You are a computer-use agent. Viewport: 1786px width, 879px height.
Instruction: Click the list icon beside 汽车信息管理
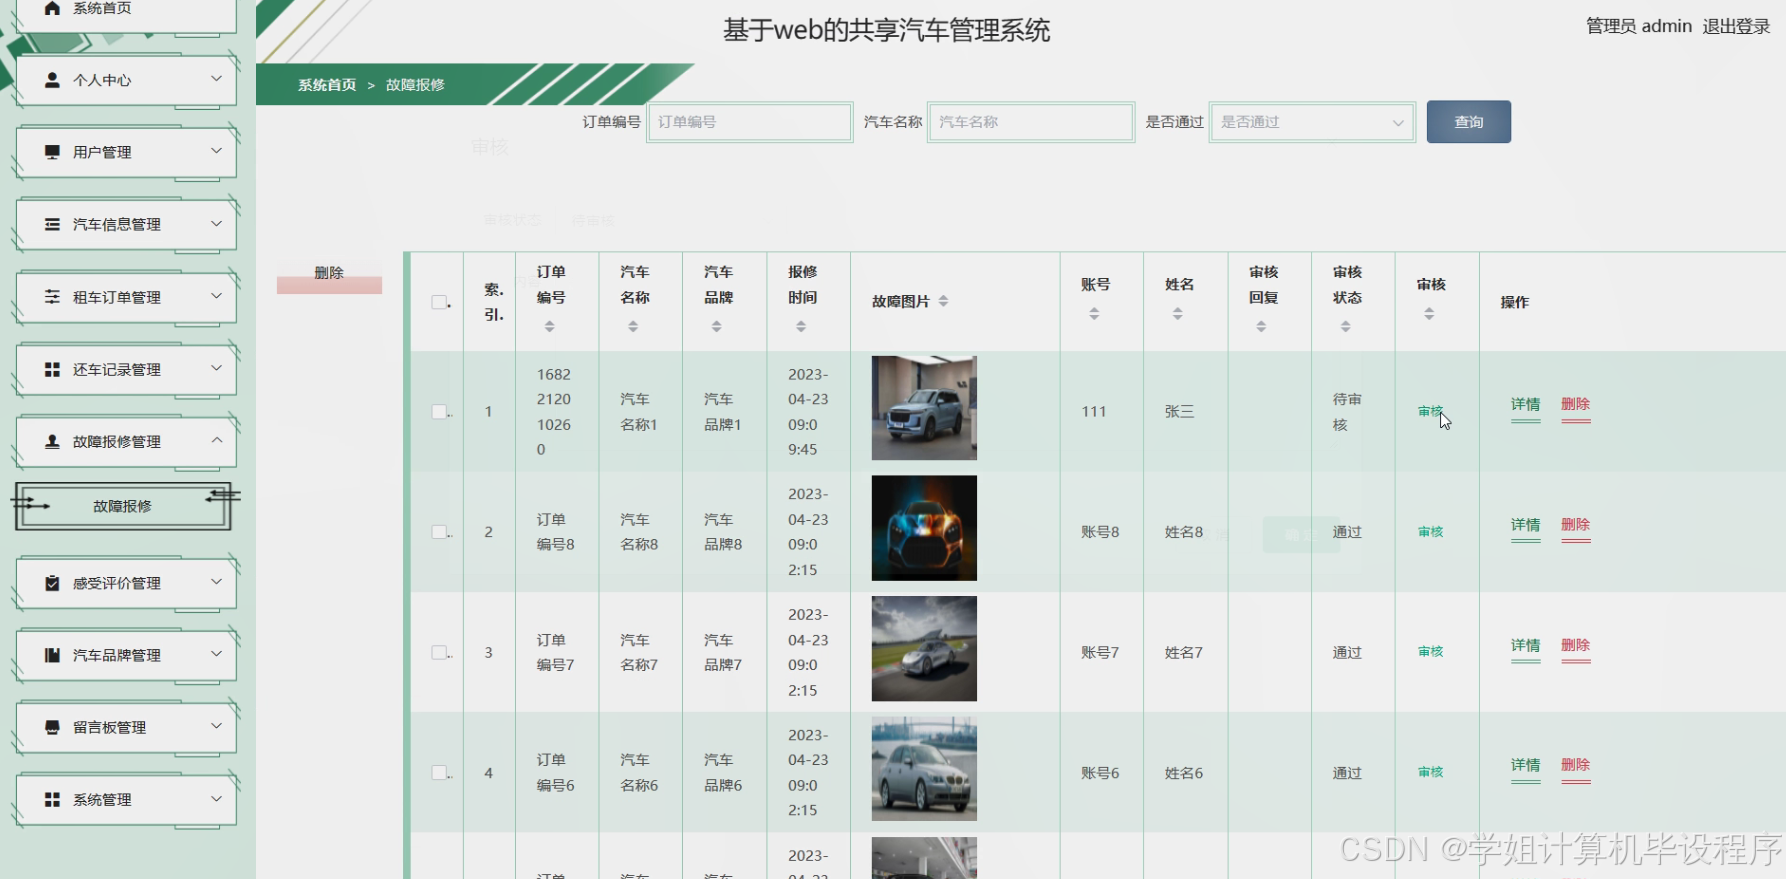(52, 225)
